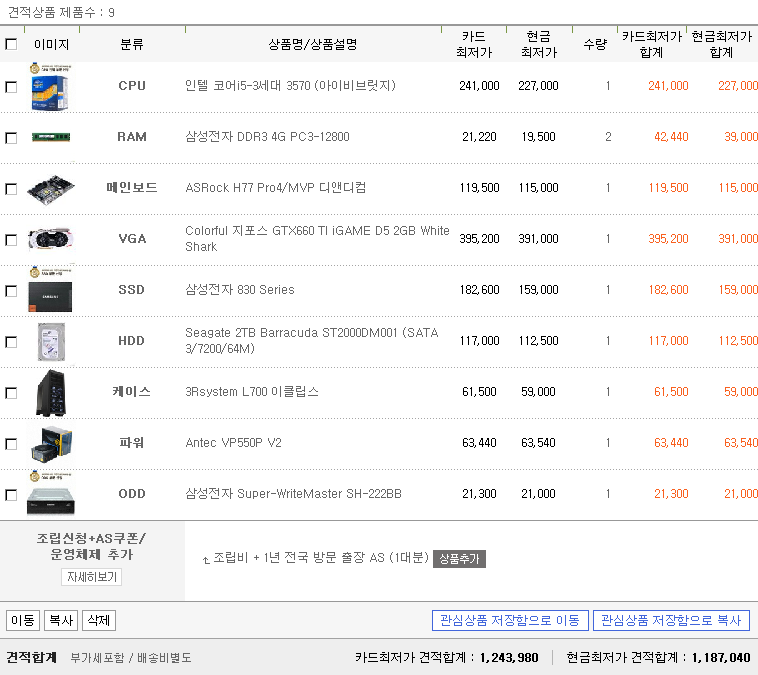758x675 pixels.
Task: Check the HDD row checkbox
Action: point(11,342)
